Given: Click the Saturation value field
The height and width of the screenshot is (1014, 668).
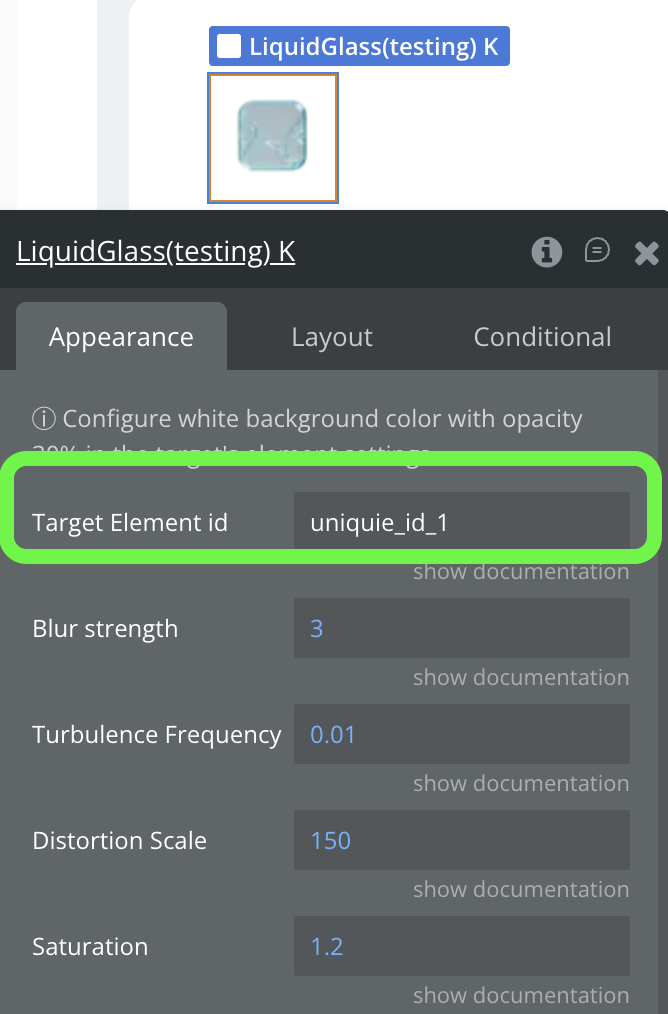Looking at the screenshot, I should tap(461, 946).
